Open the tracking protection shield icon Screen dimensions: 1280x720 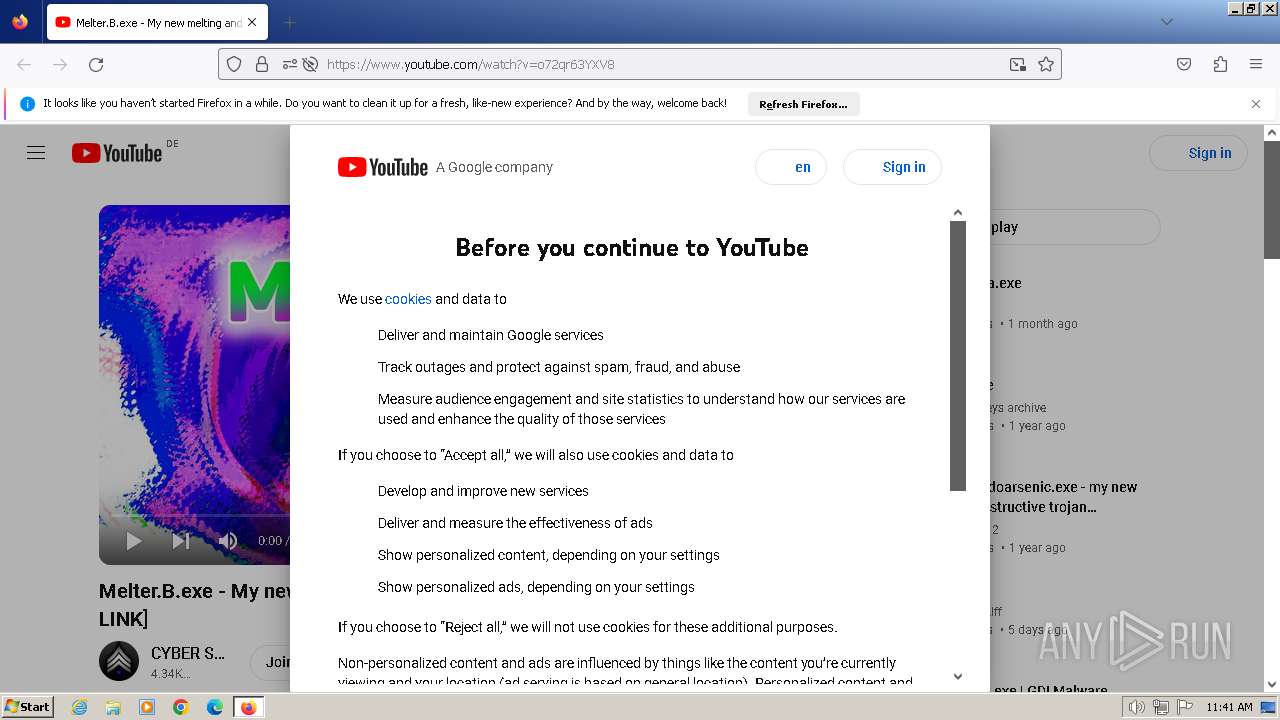(234, 64)
